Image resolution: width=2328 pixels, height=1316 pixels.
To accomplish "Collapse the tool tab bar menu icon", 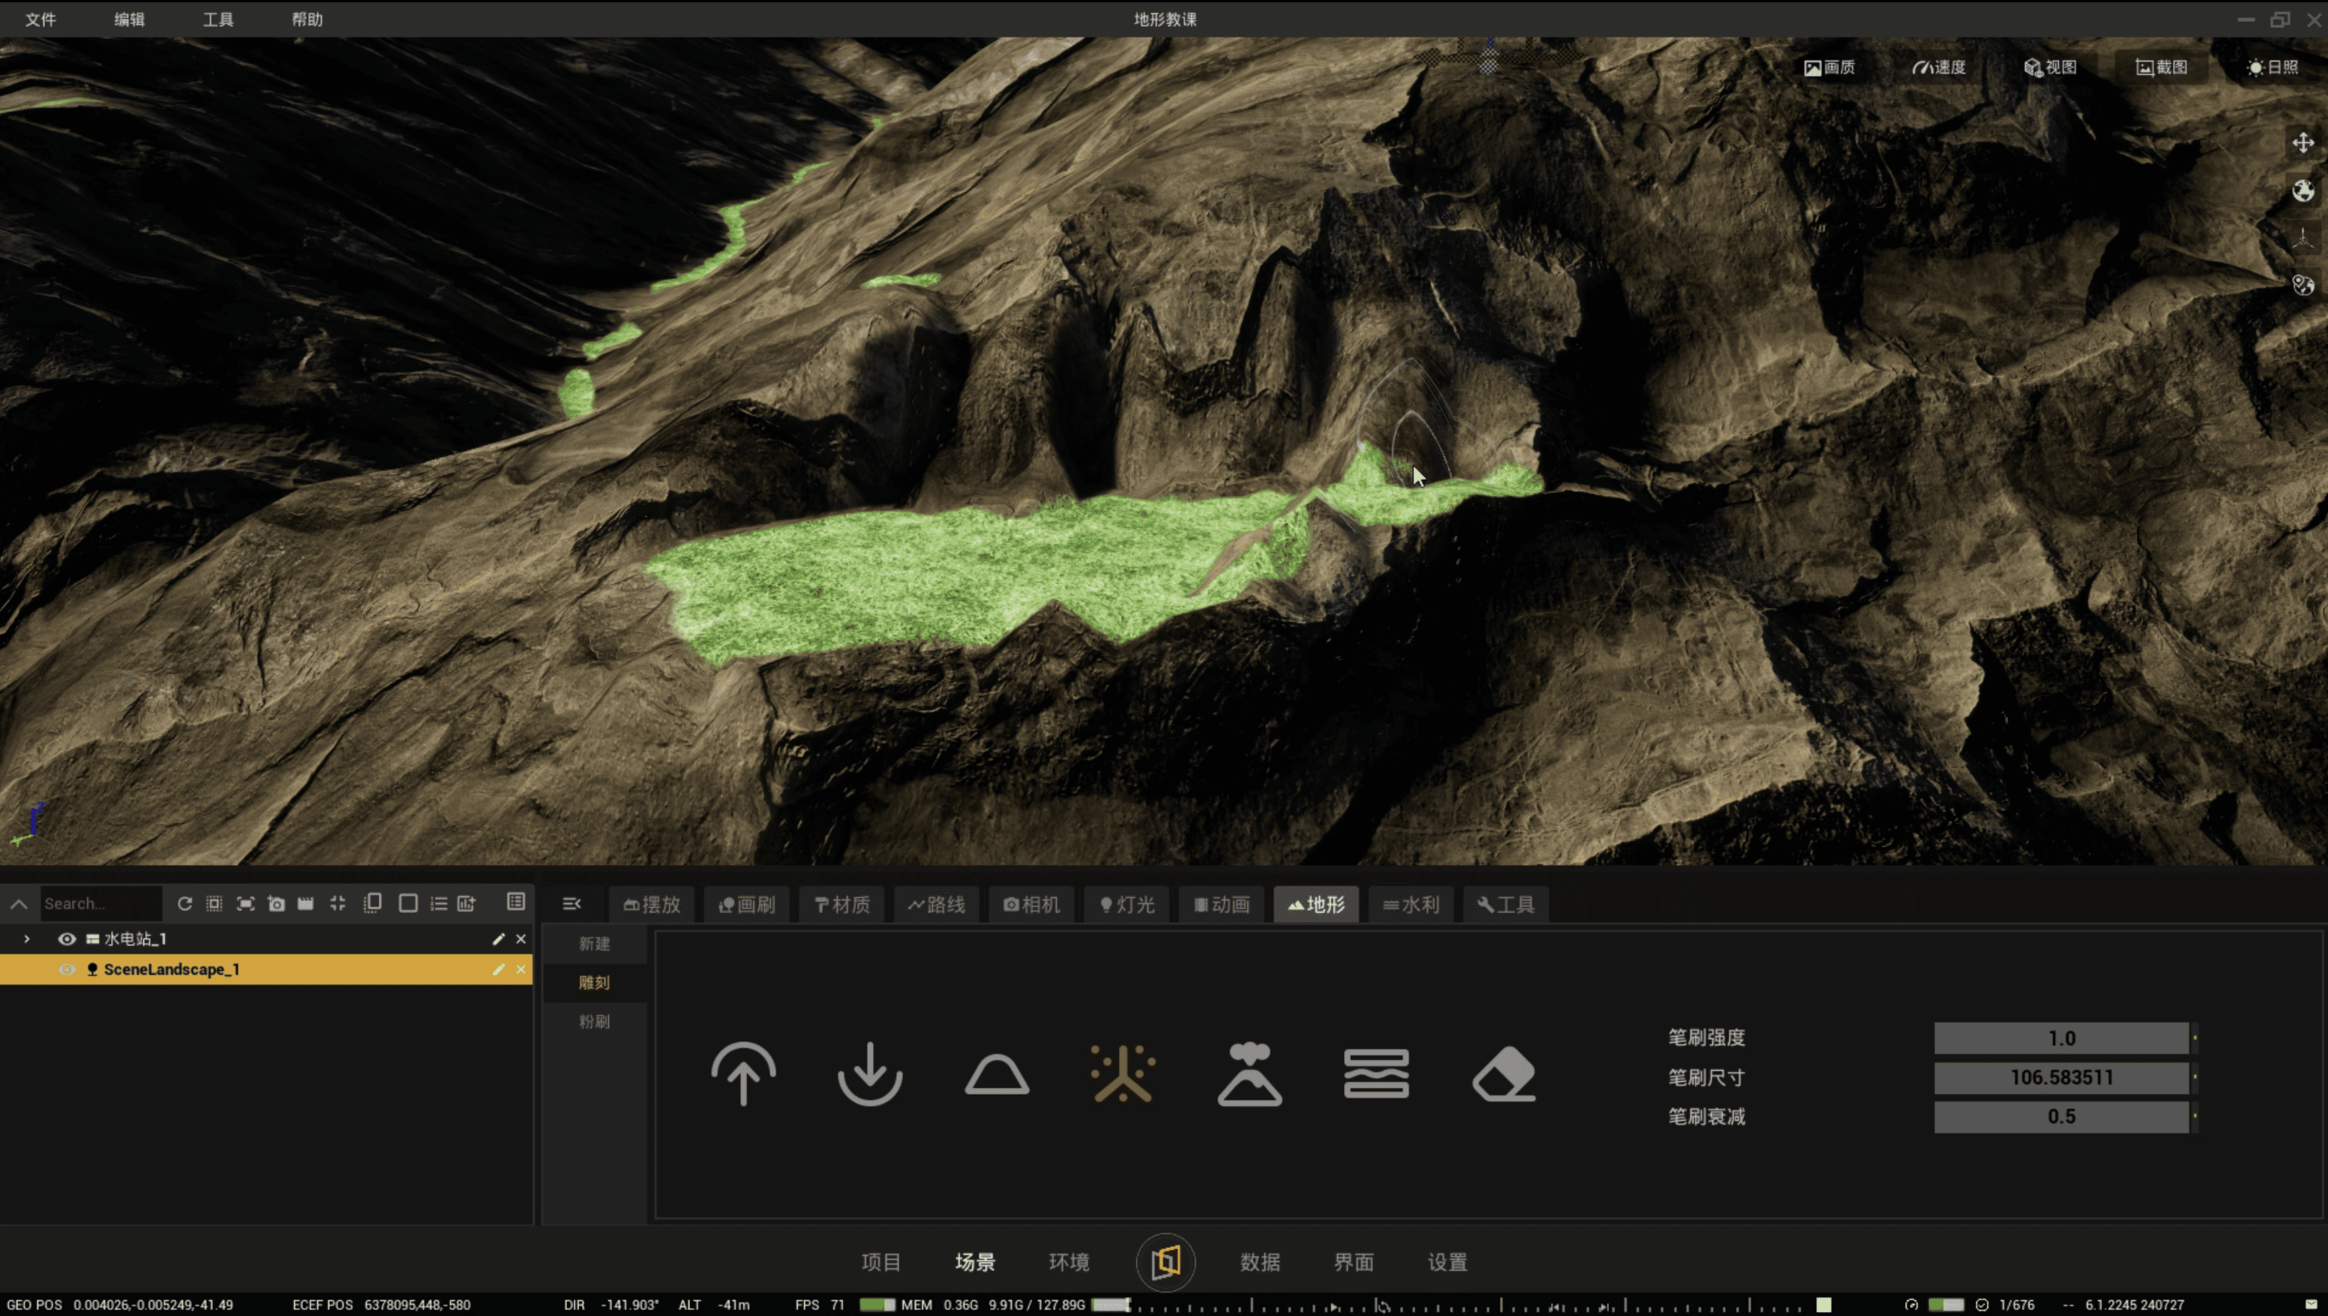I will [x=571, y=904].
